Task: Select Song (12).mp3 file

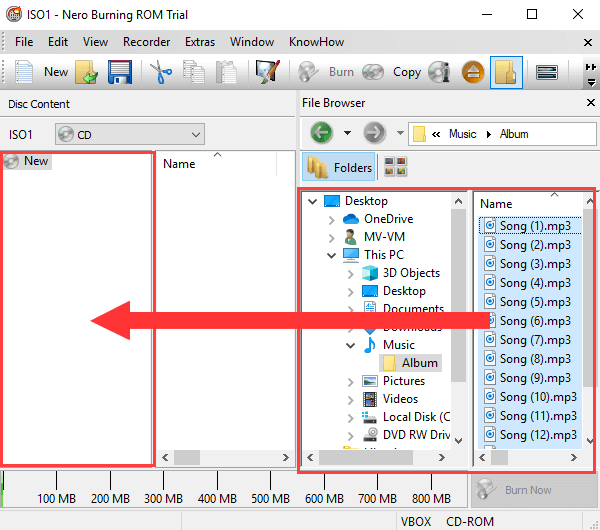Action: coord(530,435)
